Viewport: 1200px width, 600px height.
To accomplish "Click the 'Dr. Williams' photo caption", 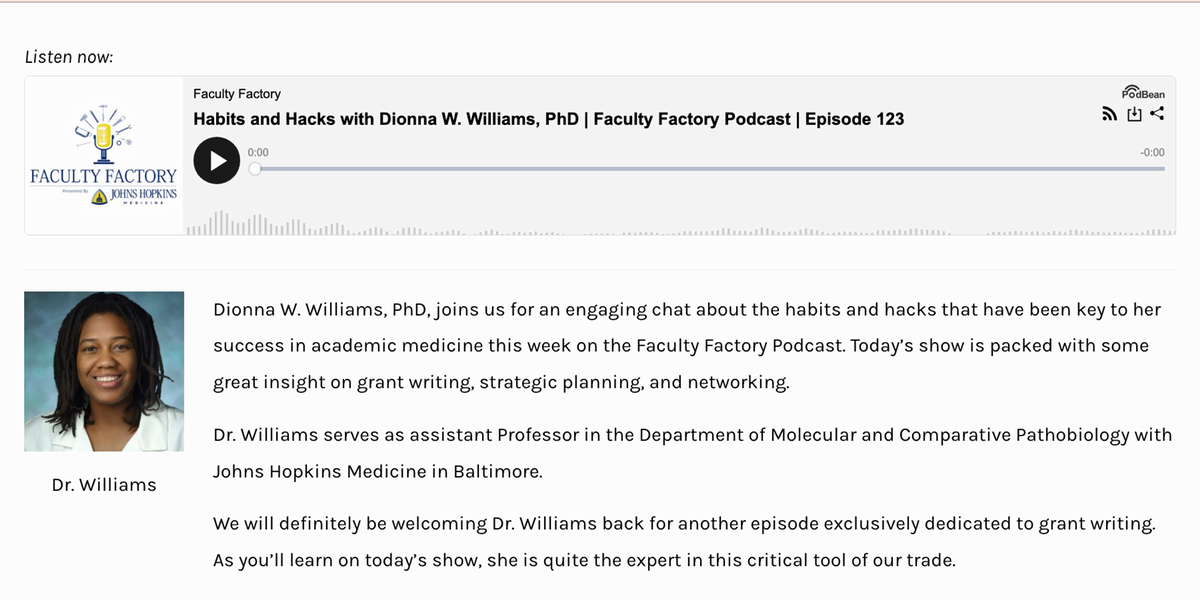I will (104, 485).
